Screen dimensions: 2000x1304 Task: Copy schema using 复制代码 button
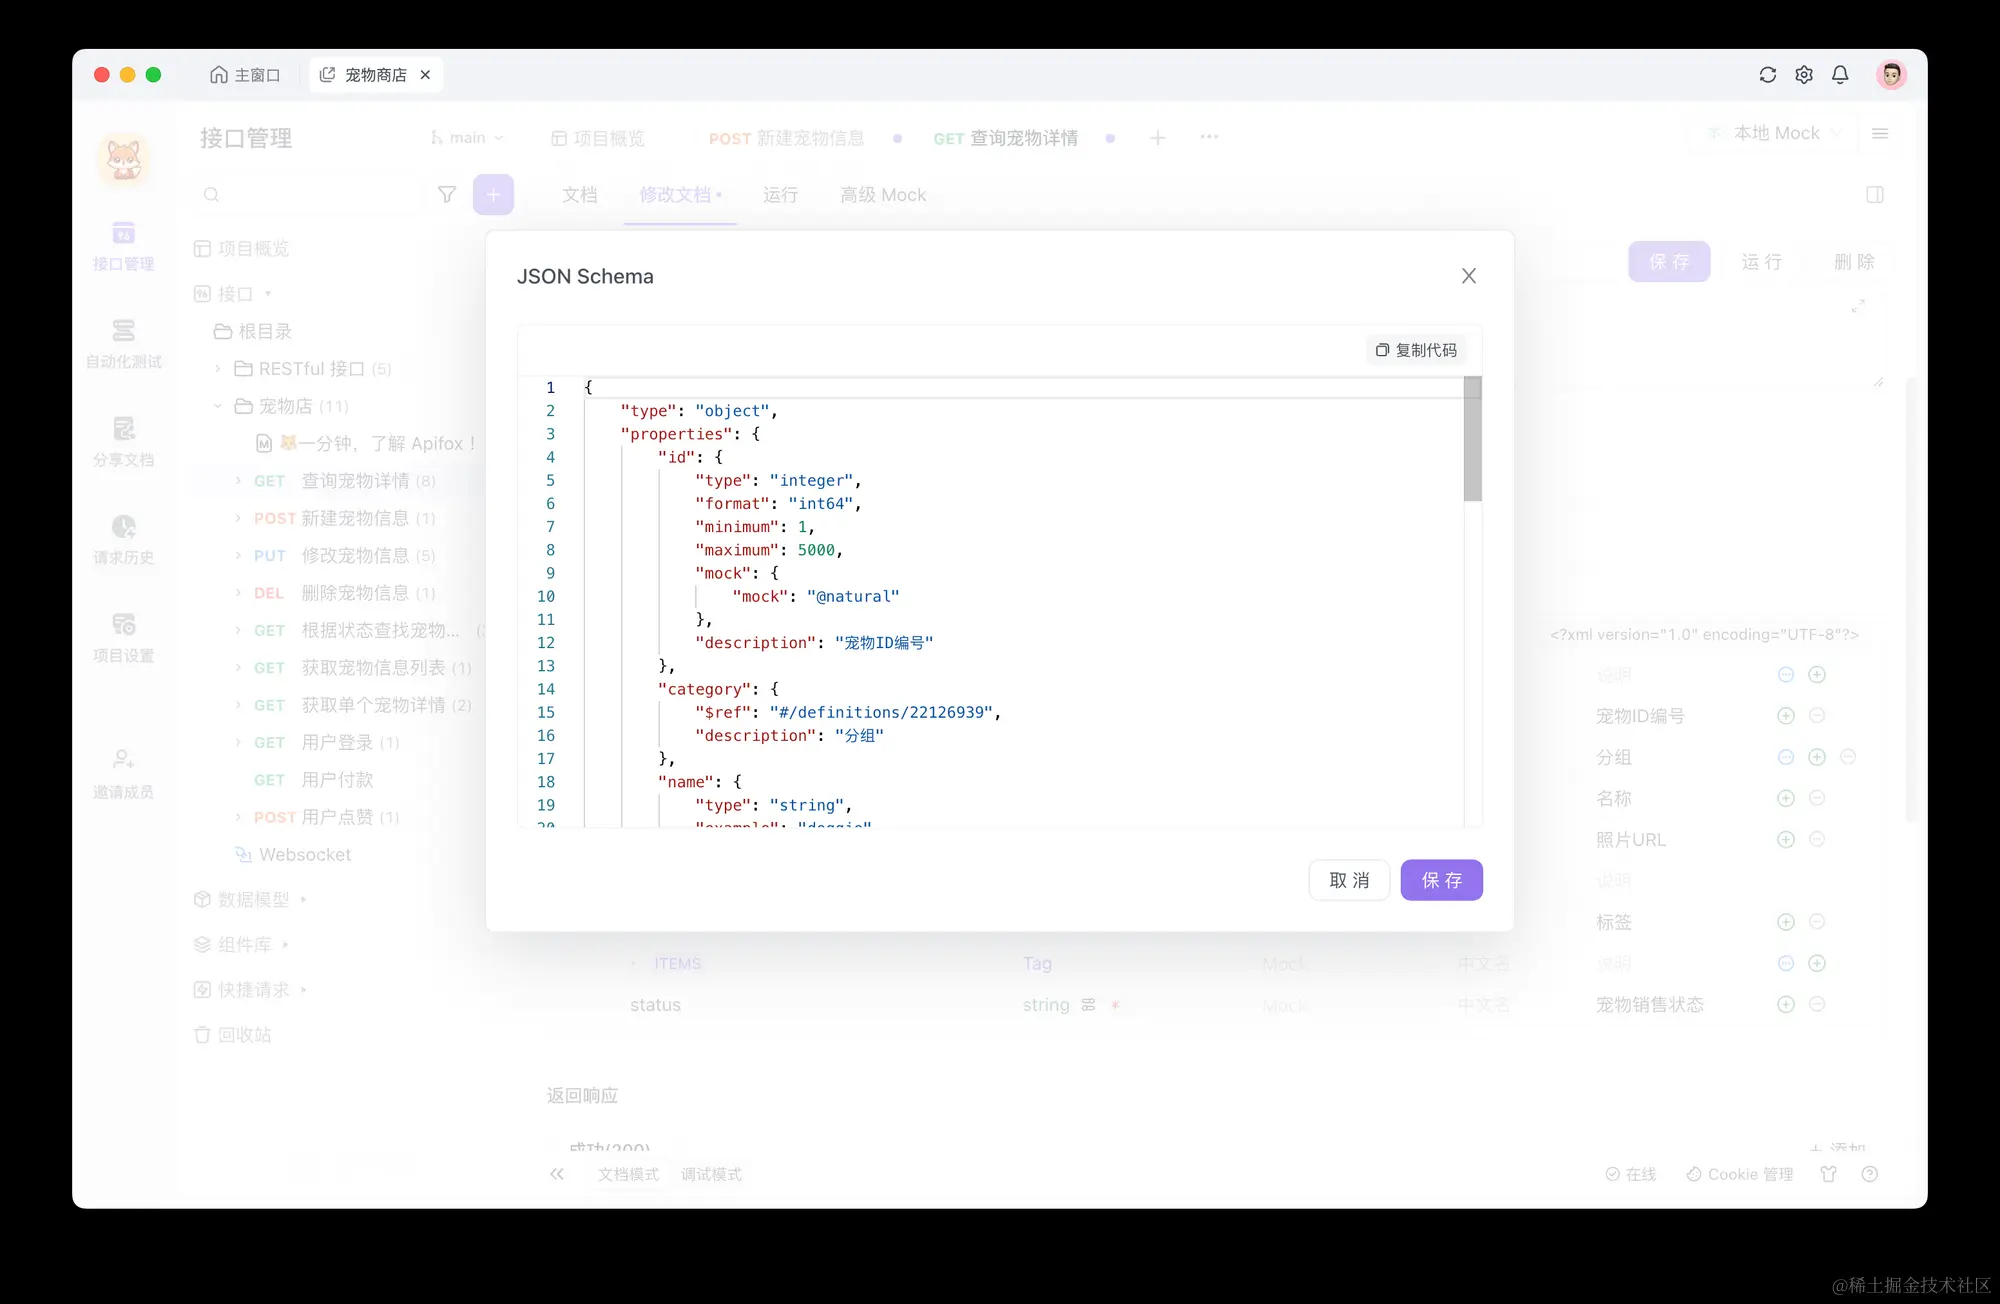pyautogui.click(x=1416, y=350)
